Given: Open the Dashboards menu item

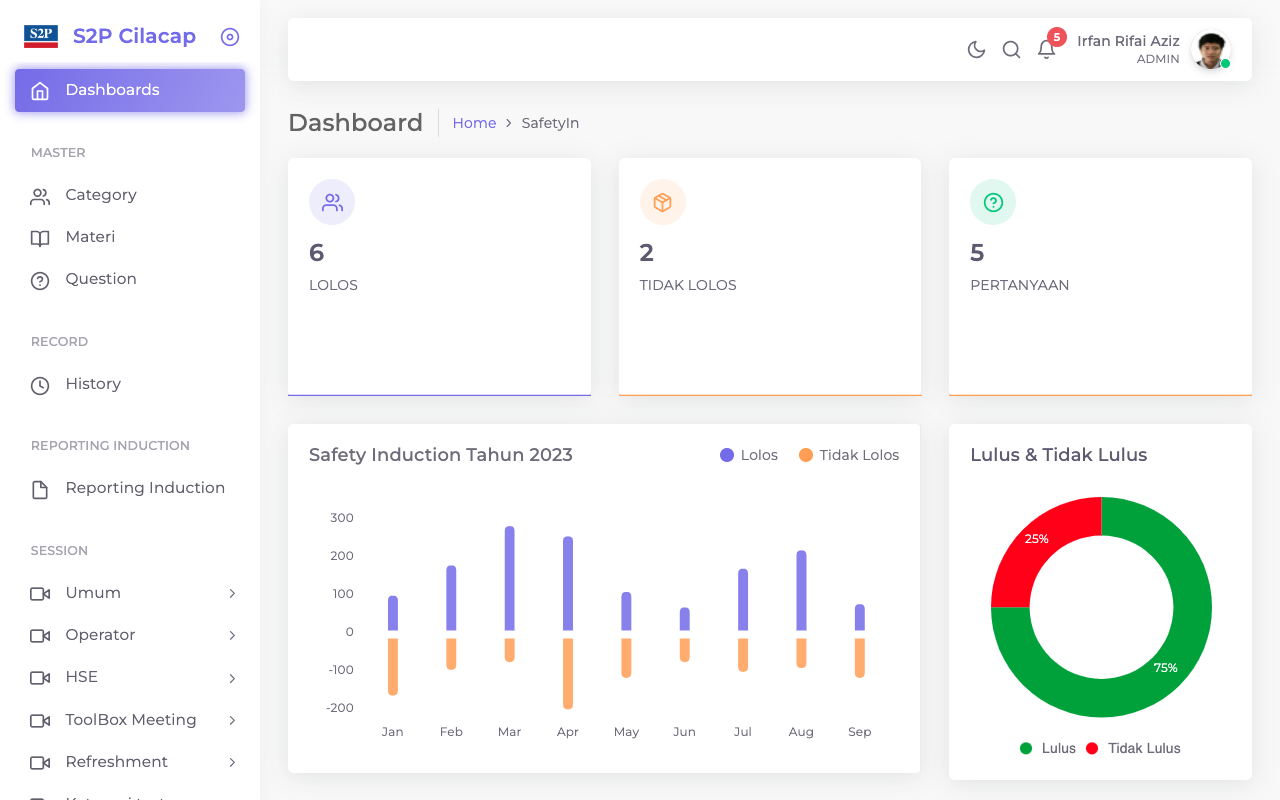Looking at the screenshot, I should click(130, 90).
